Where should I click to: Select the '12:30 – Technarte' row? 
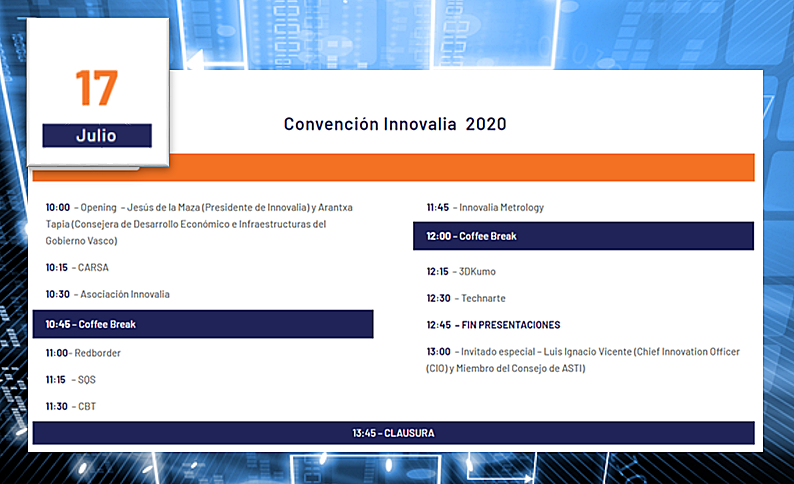tap(466, 298)
